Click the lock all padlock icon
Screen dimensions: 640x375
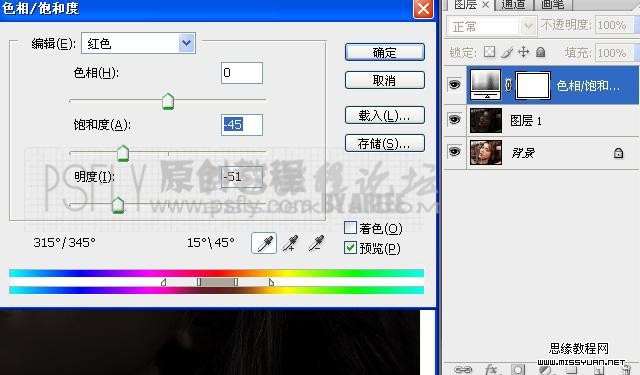(540, 52)
